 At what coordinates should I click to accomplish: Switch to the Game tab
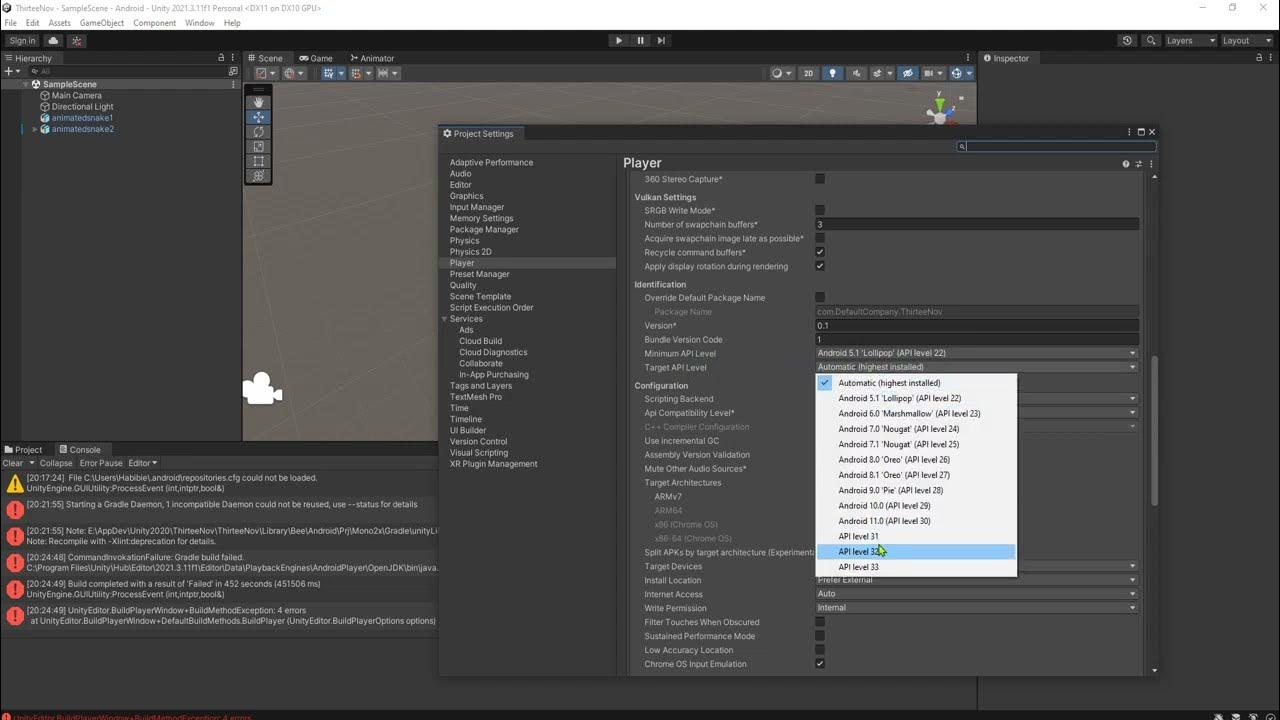(316, 58)
